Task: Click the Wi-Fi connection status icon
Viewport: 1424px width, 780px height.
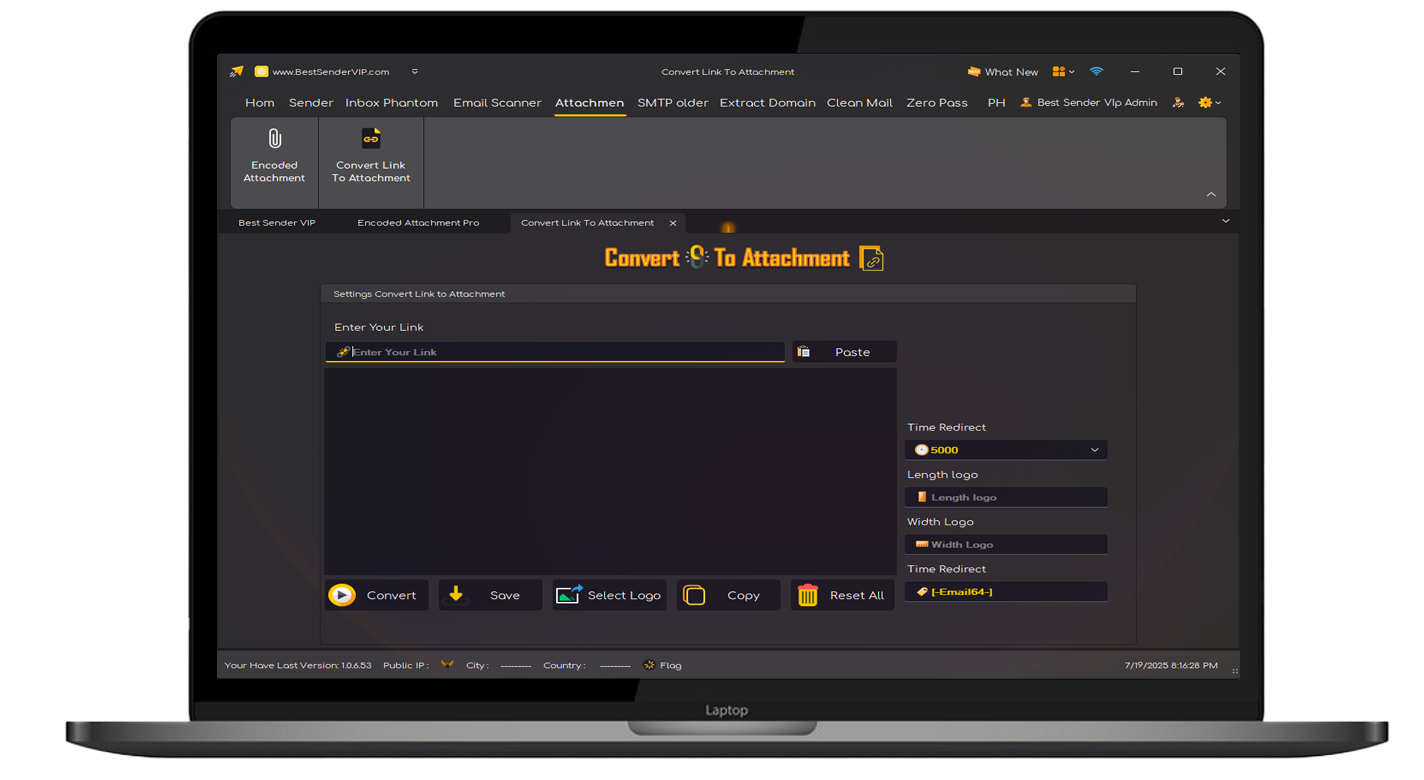Action: click(1096, 72)
